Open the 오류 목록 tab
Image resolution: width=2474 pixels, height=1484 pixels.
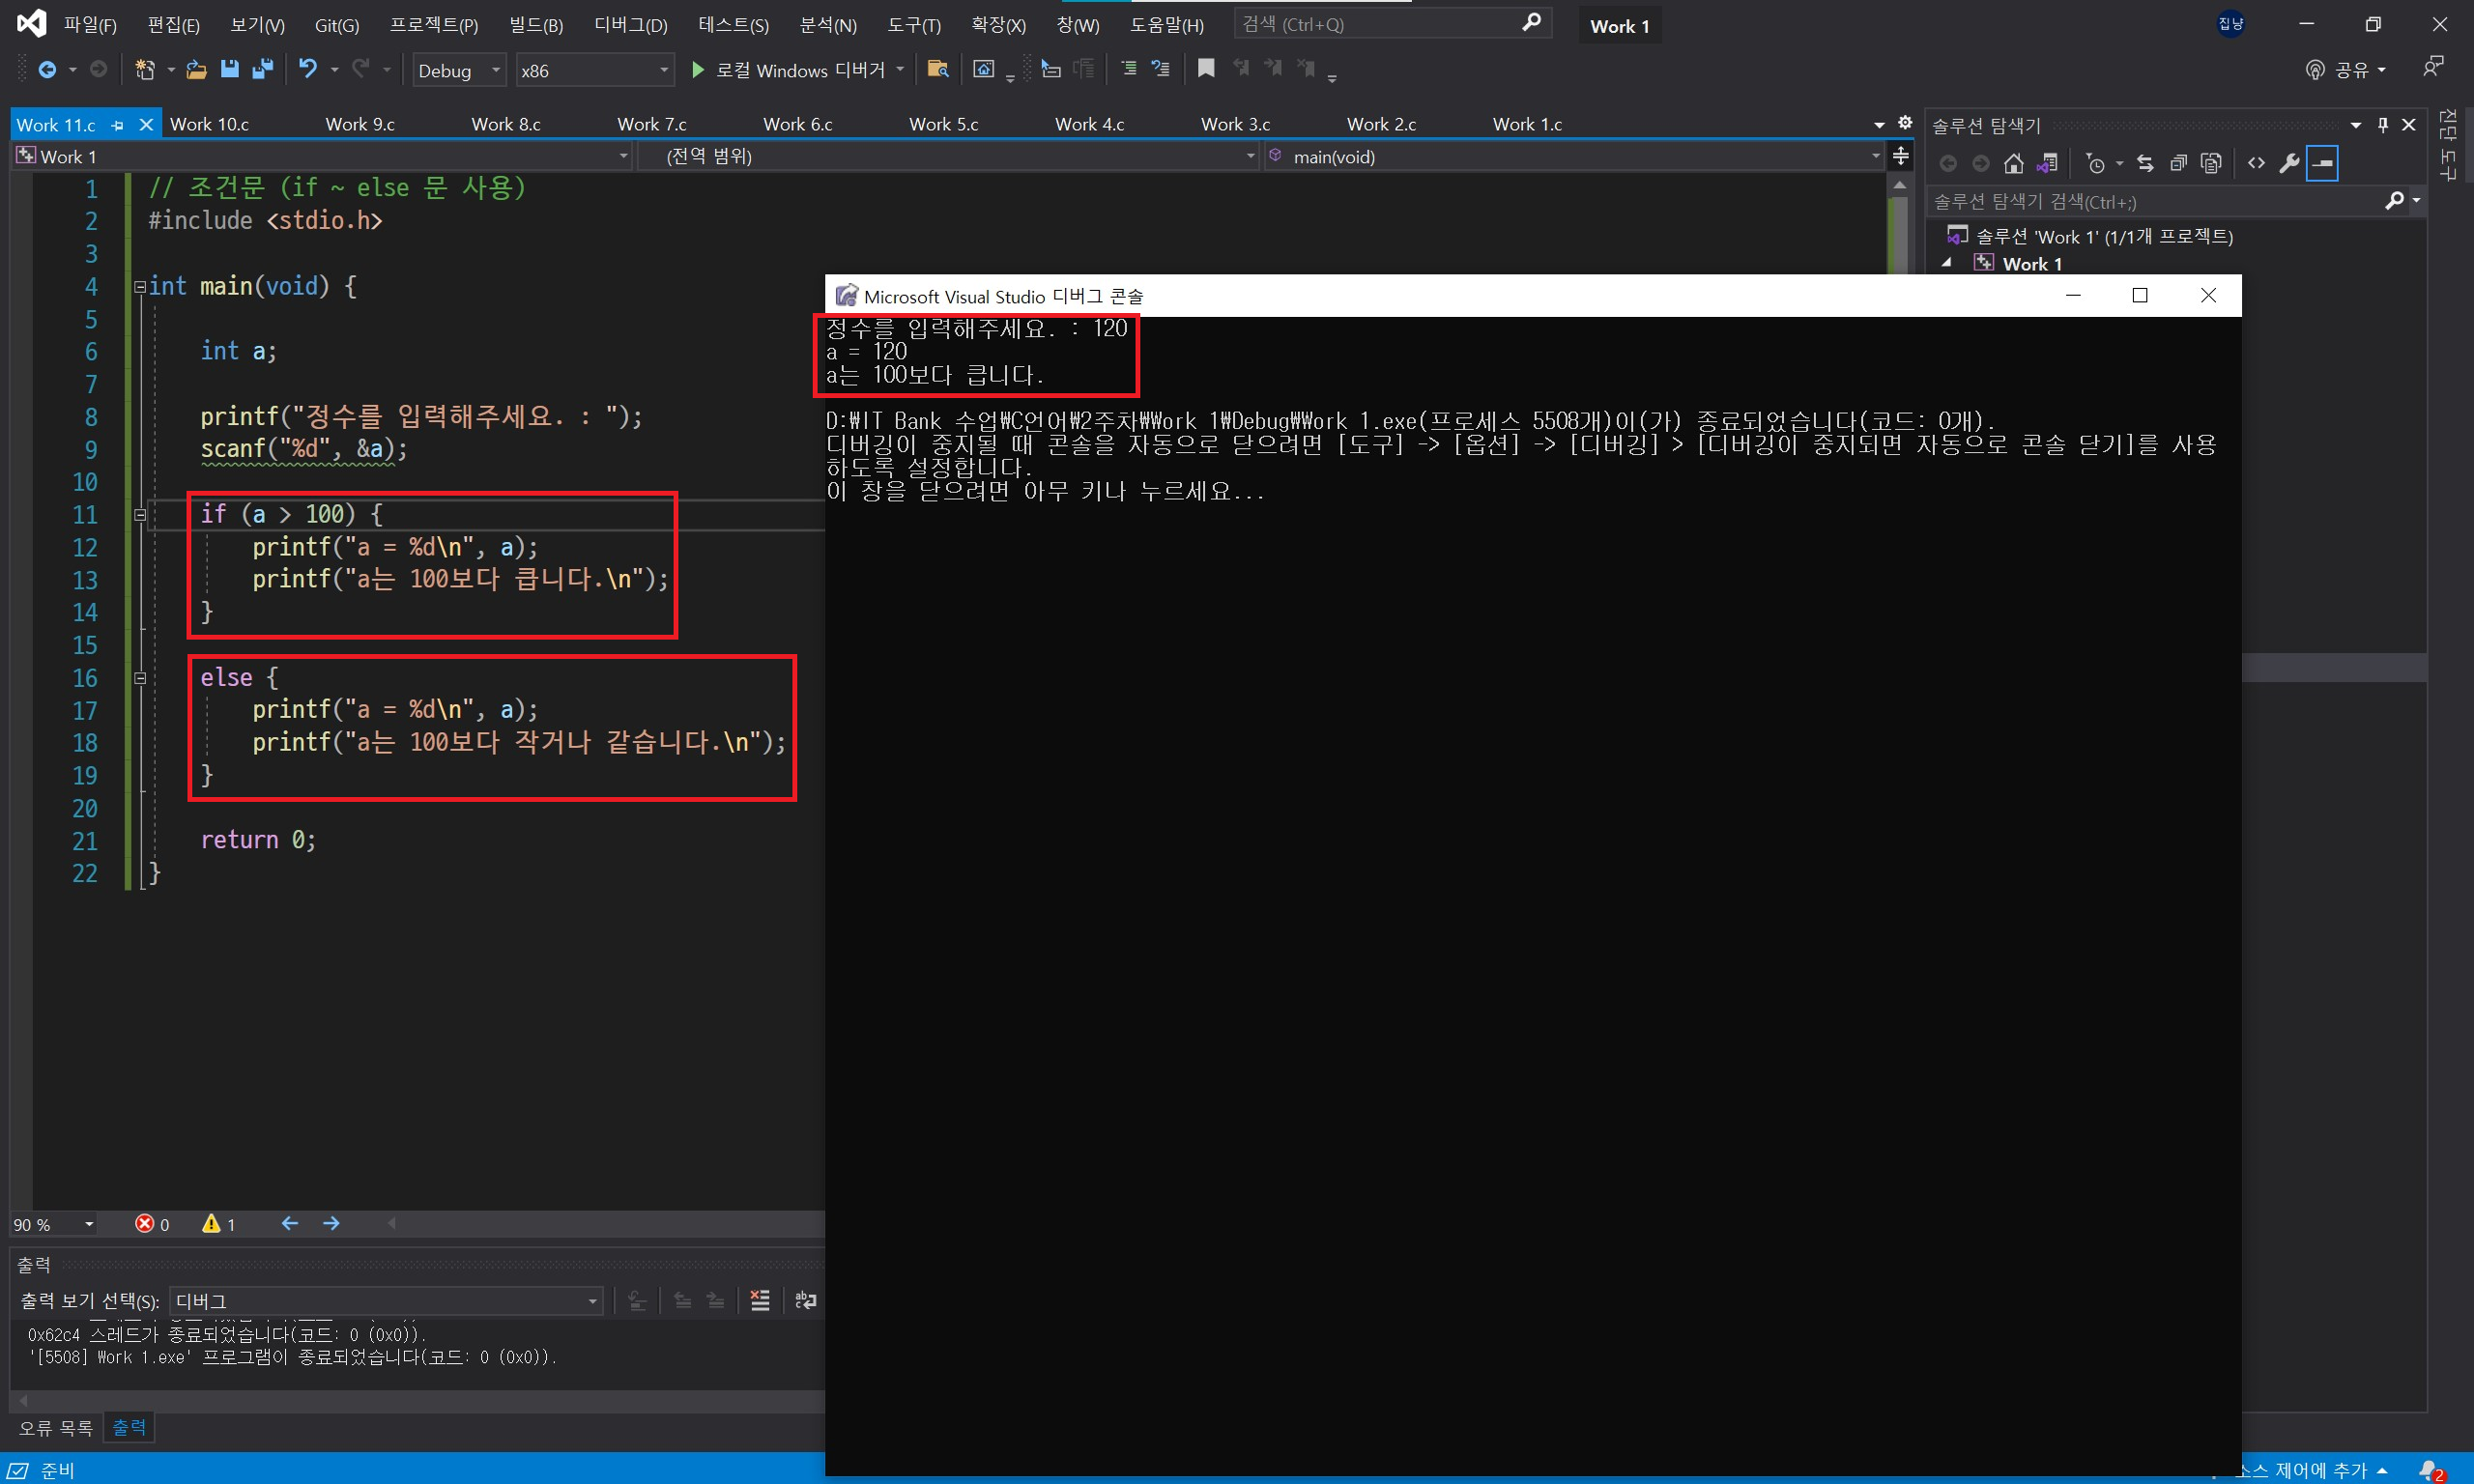coord(55,1427)
